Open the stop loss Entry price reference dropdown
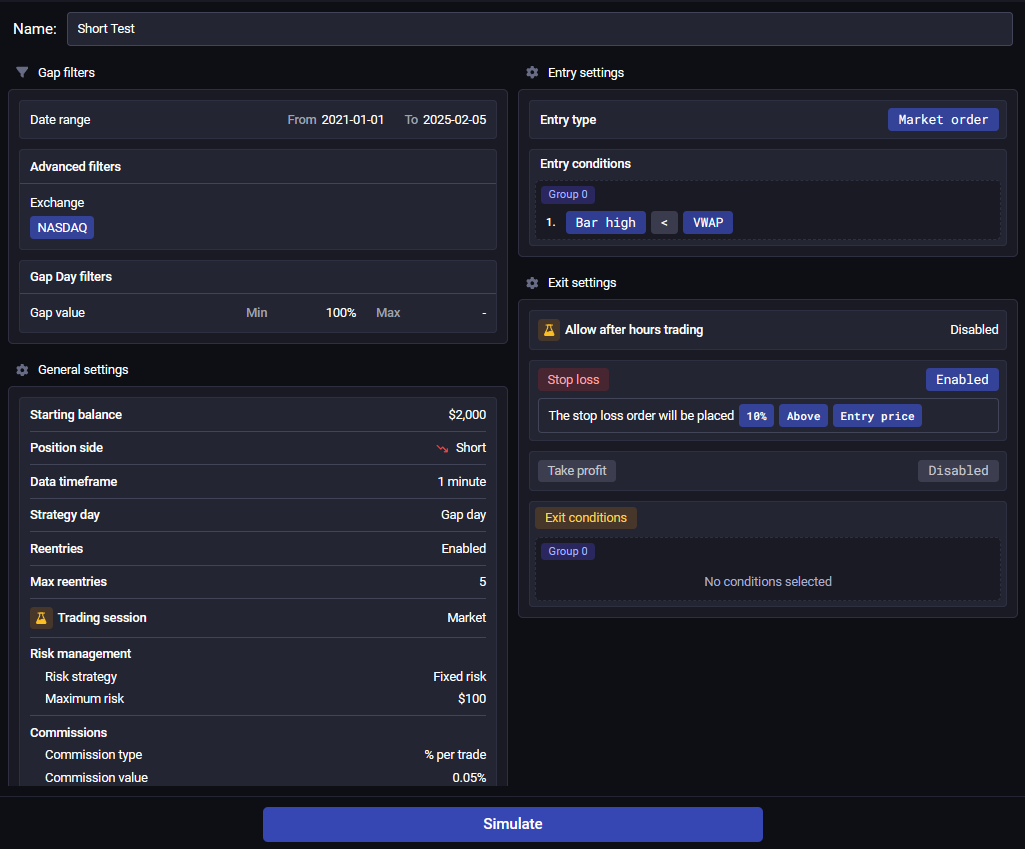 click(x=877, y=416)
